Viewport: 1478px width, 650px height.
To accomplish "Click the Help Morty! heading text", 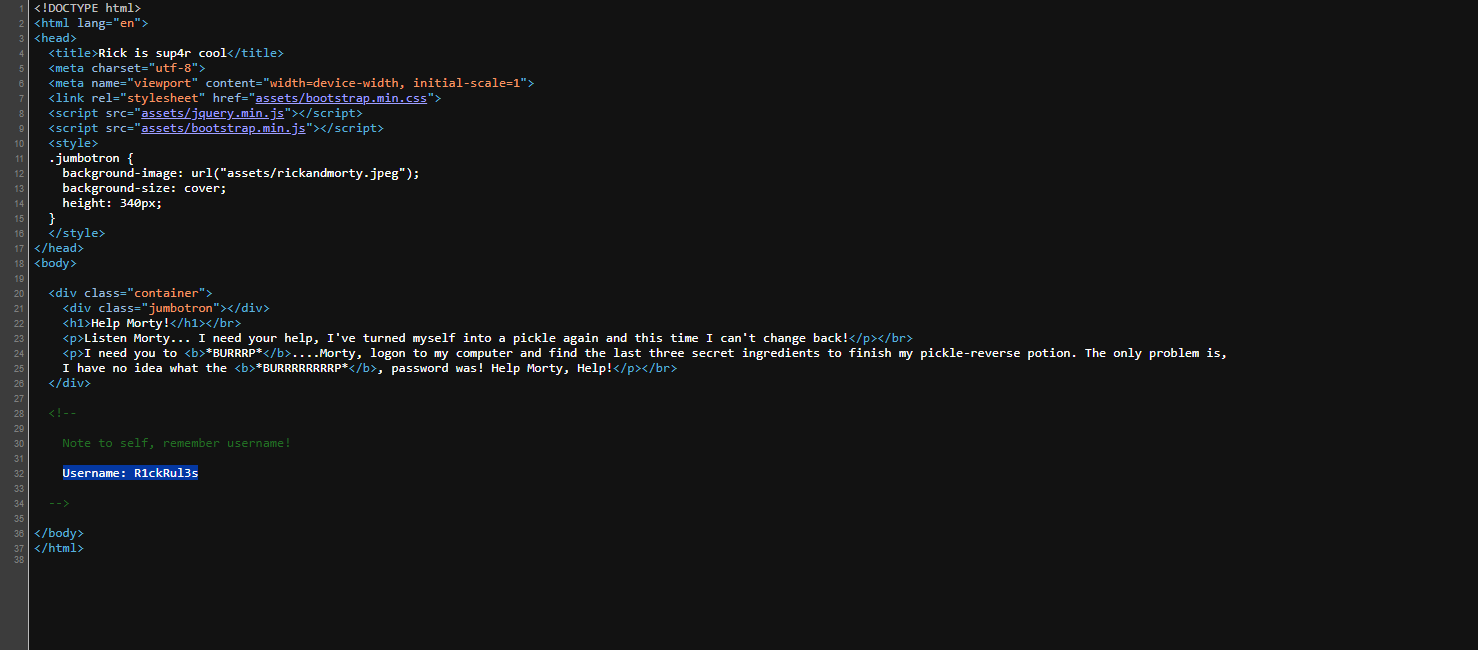I will 130,323.
